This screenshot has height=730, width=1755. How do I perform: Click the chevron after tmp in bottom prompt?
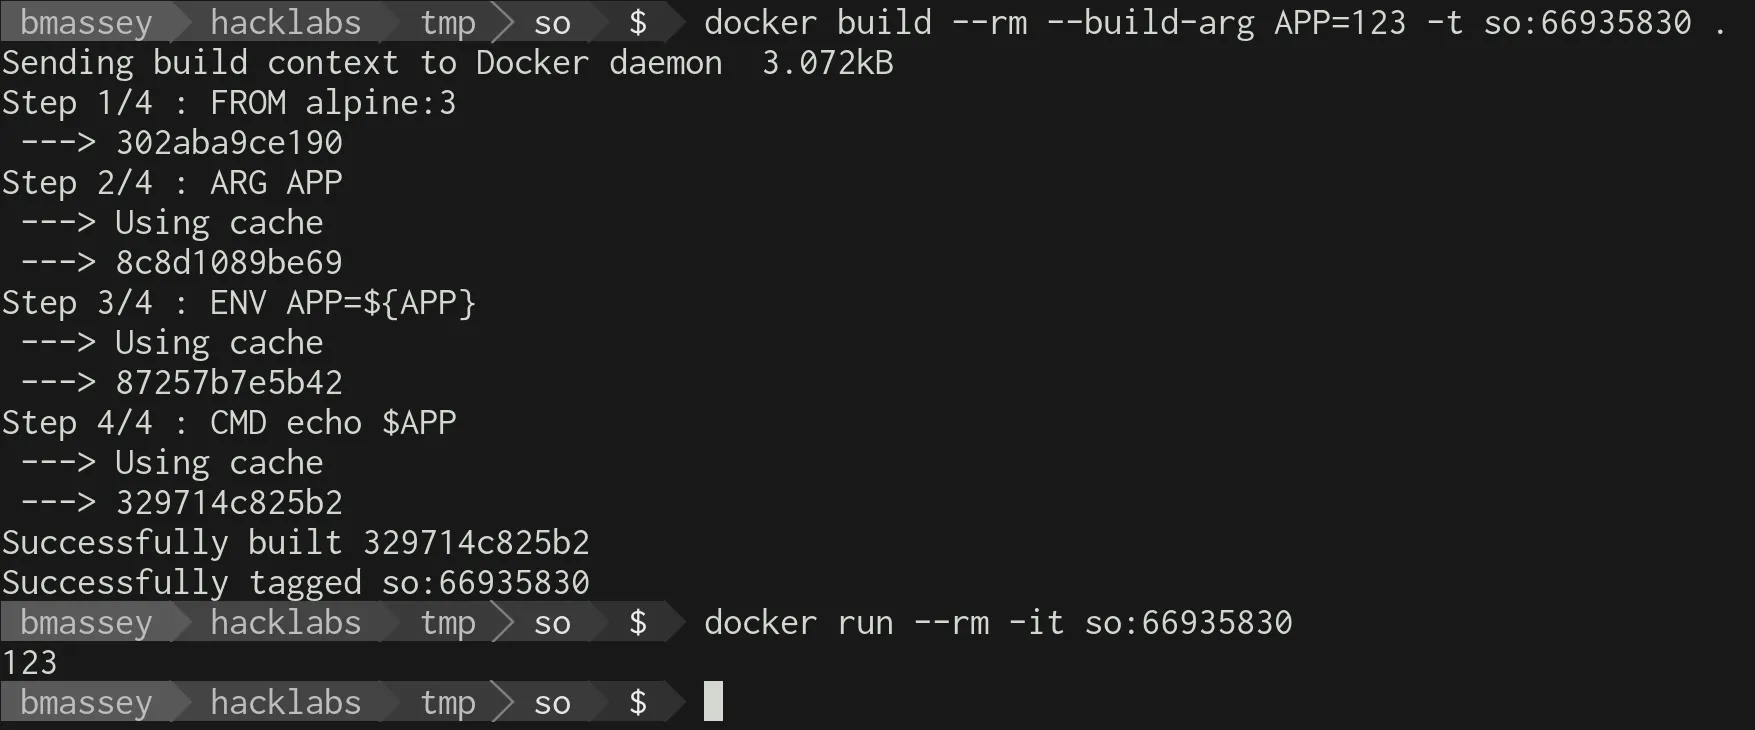coord(505,702)
